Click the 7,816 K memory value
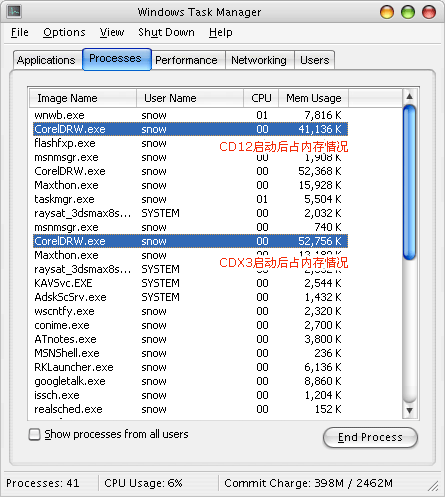This screenshot has height=497, width=445. [x=323, y=115]
